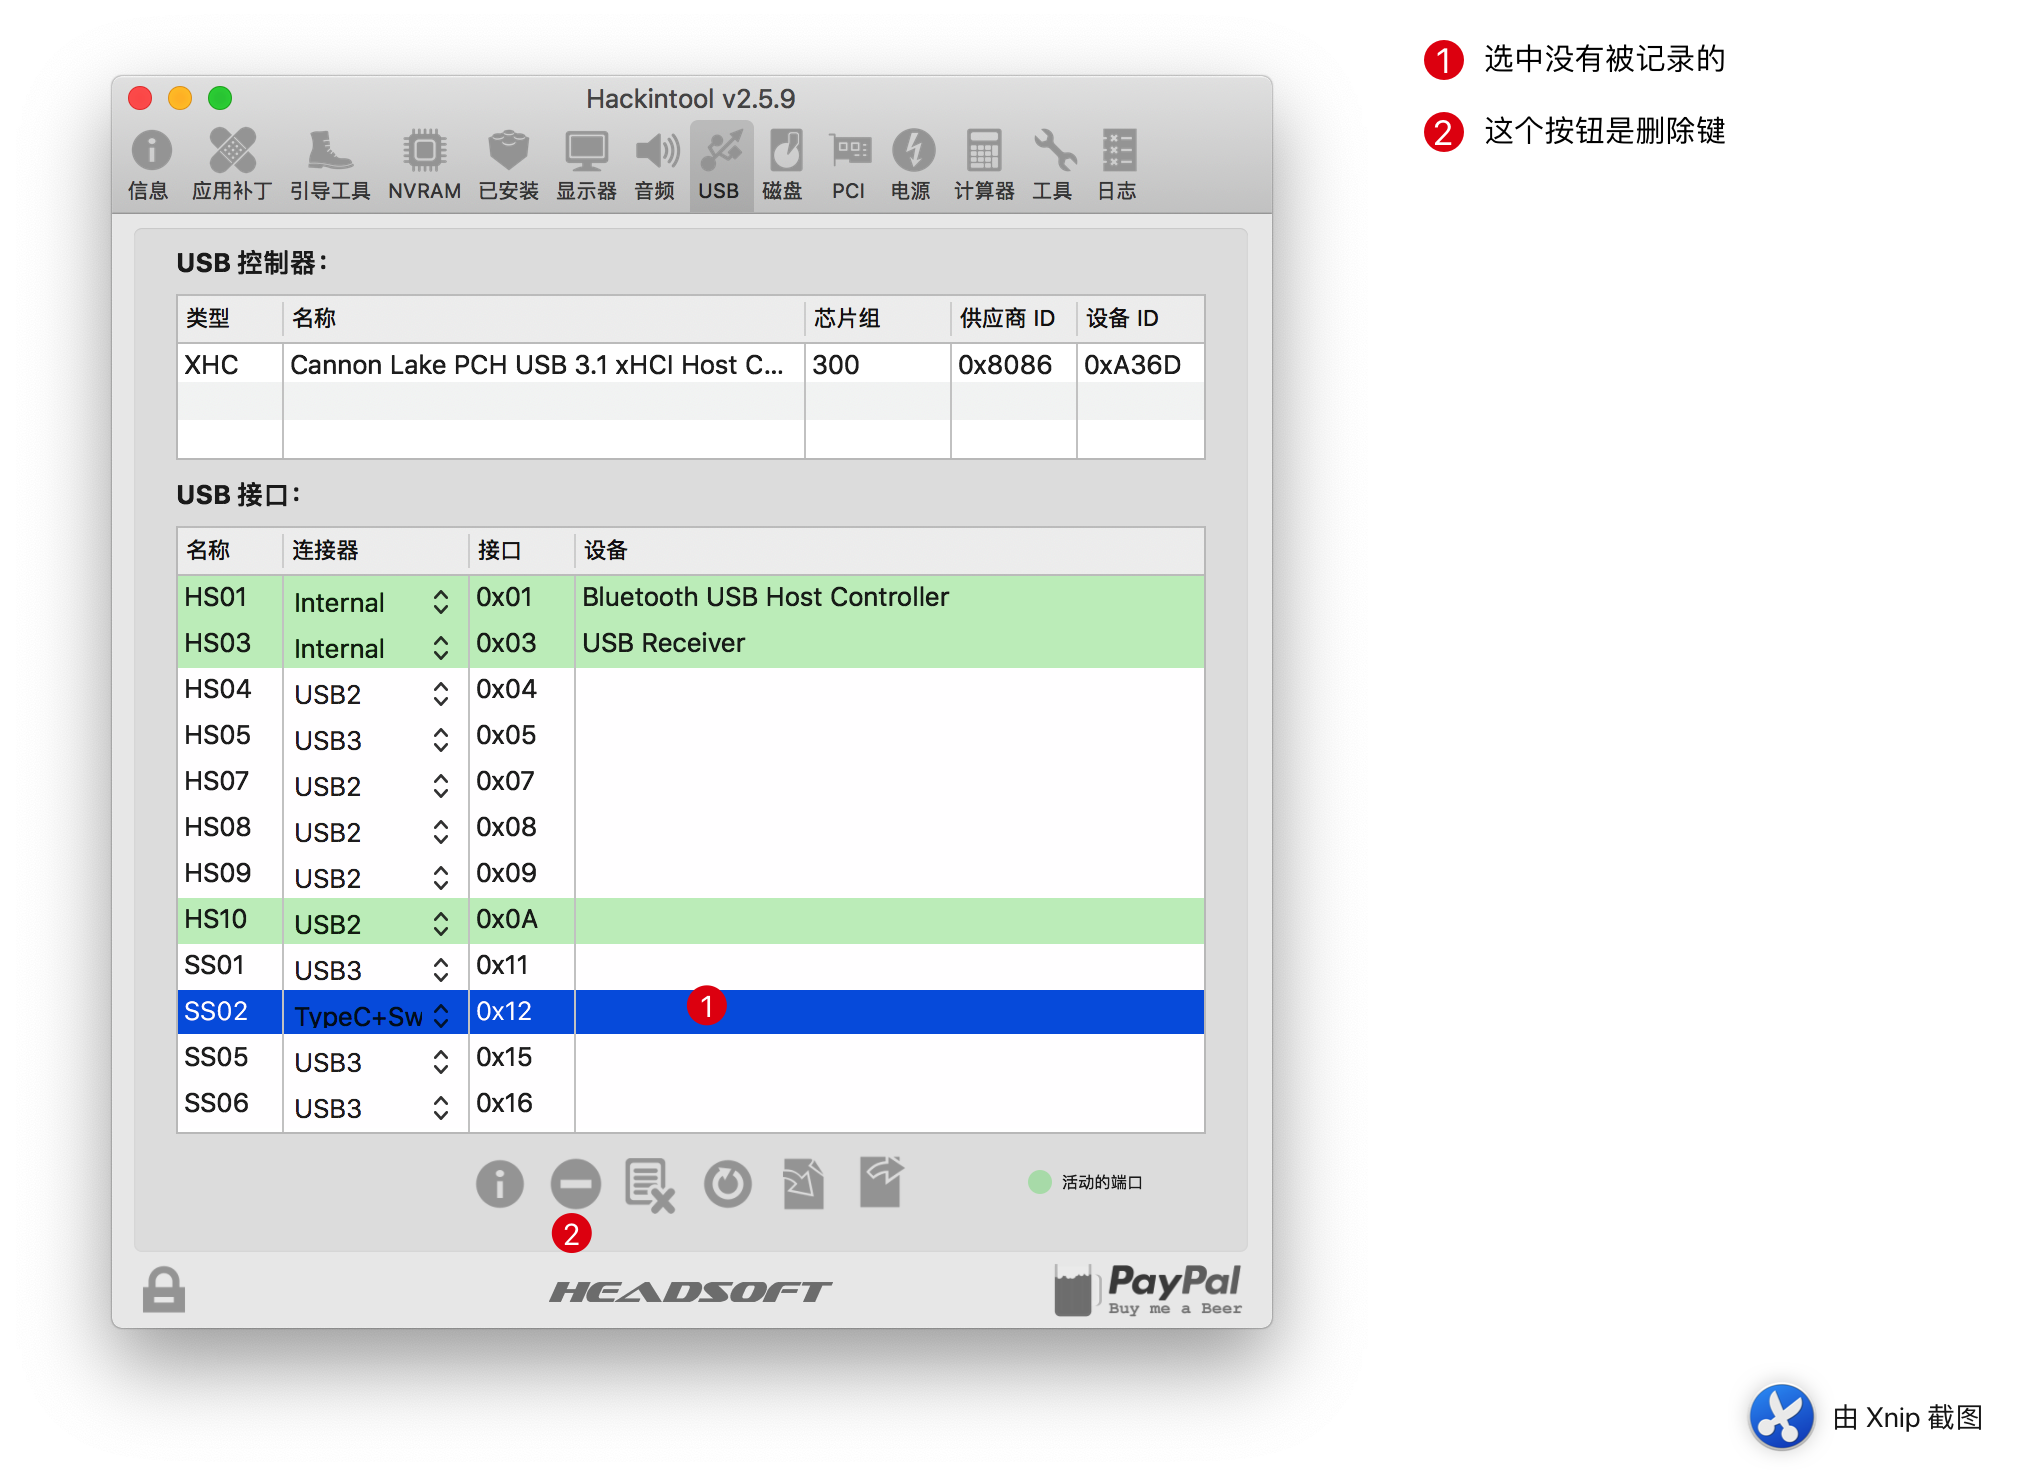Open the NVRAM chip icon
2024x1476 pixels.
click(425, 165)
